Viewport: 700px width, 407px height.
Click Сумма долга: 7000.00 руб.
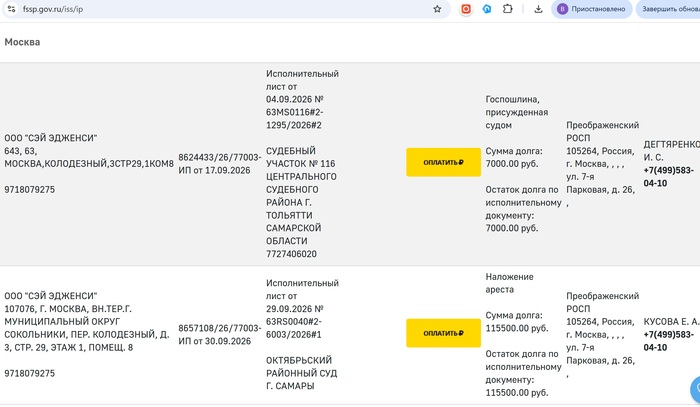click(x=514, y=158)
